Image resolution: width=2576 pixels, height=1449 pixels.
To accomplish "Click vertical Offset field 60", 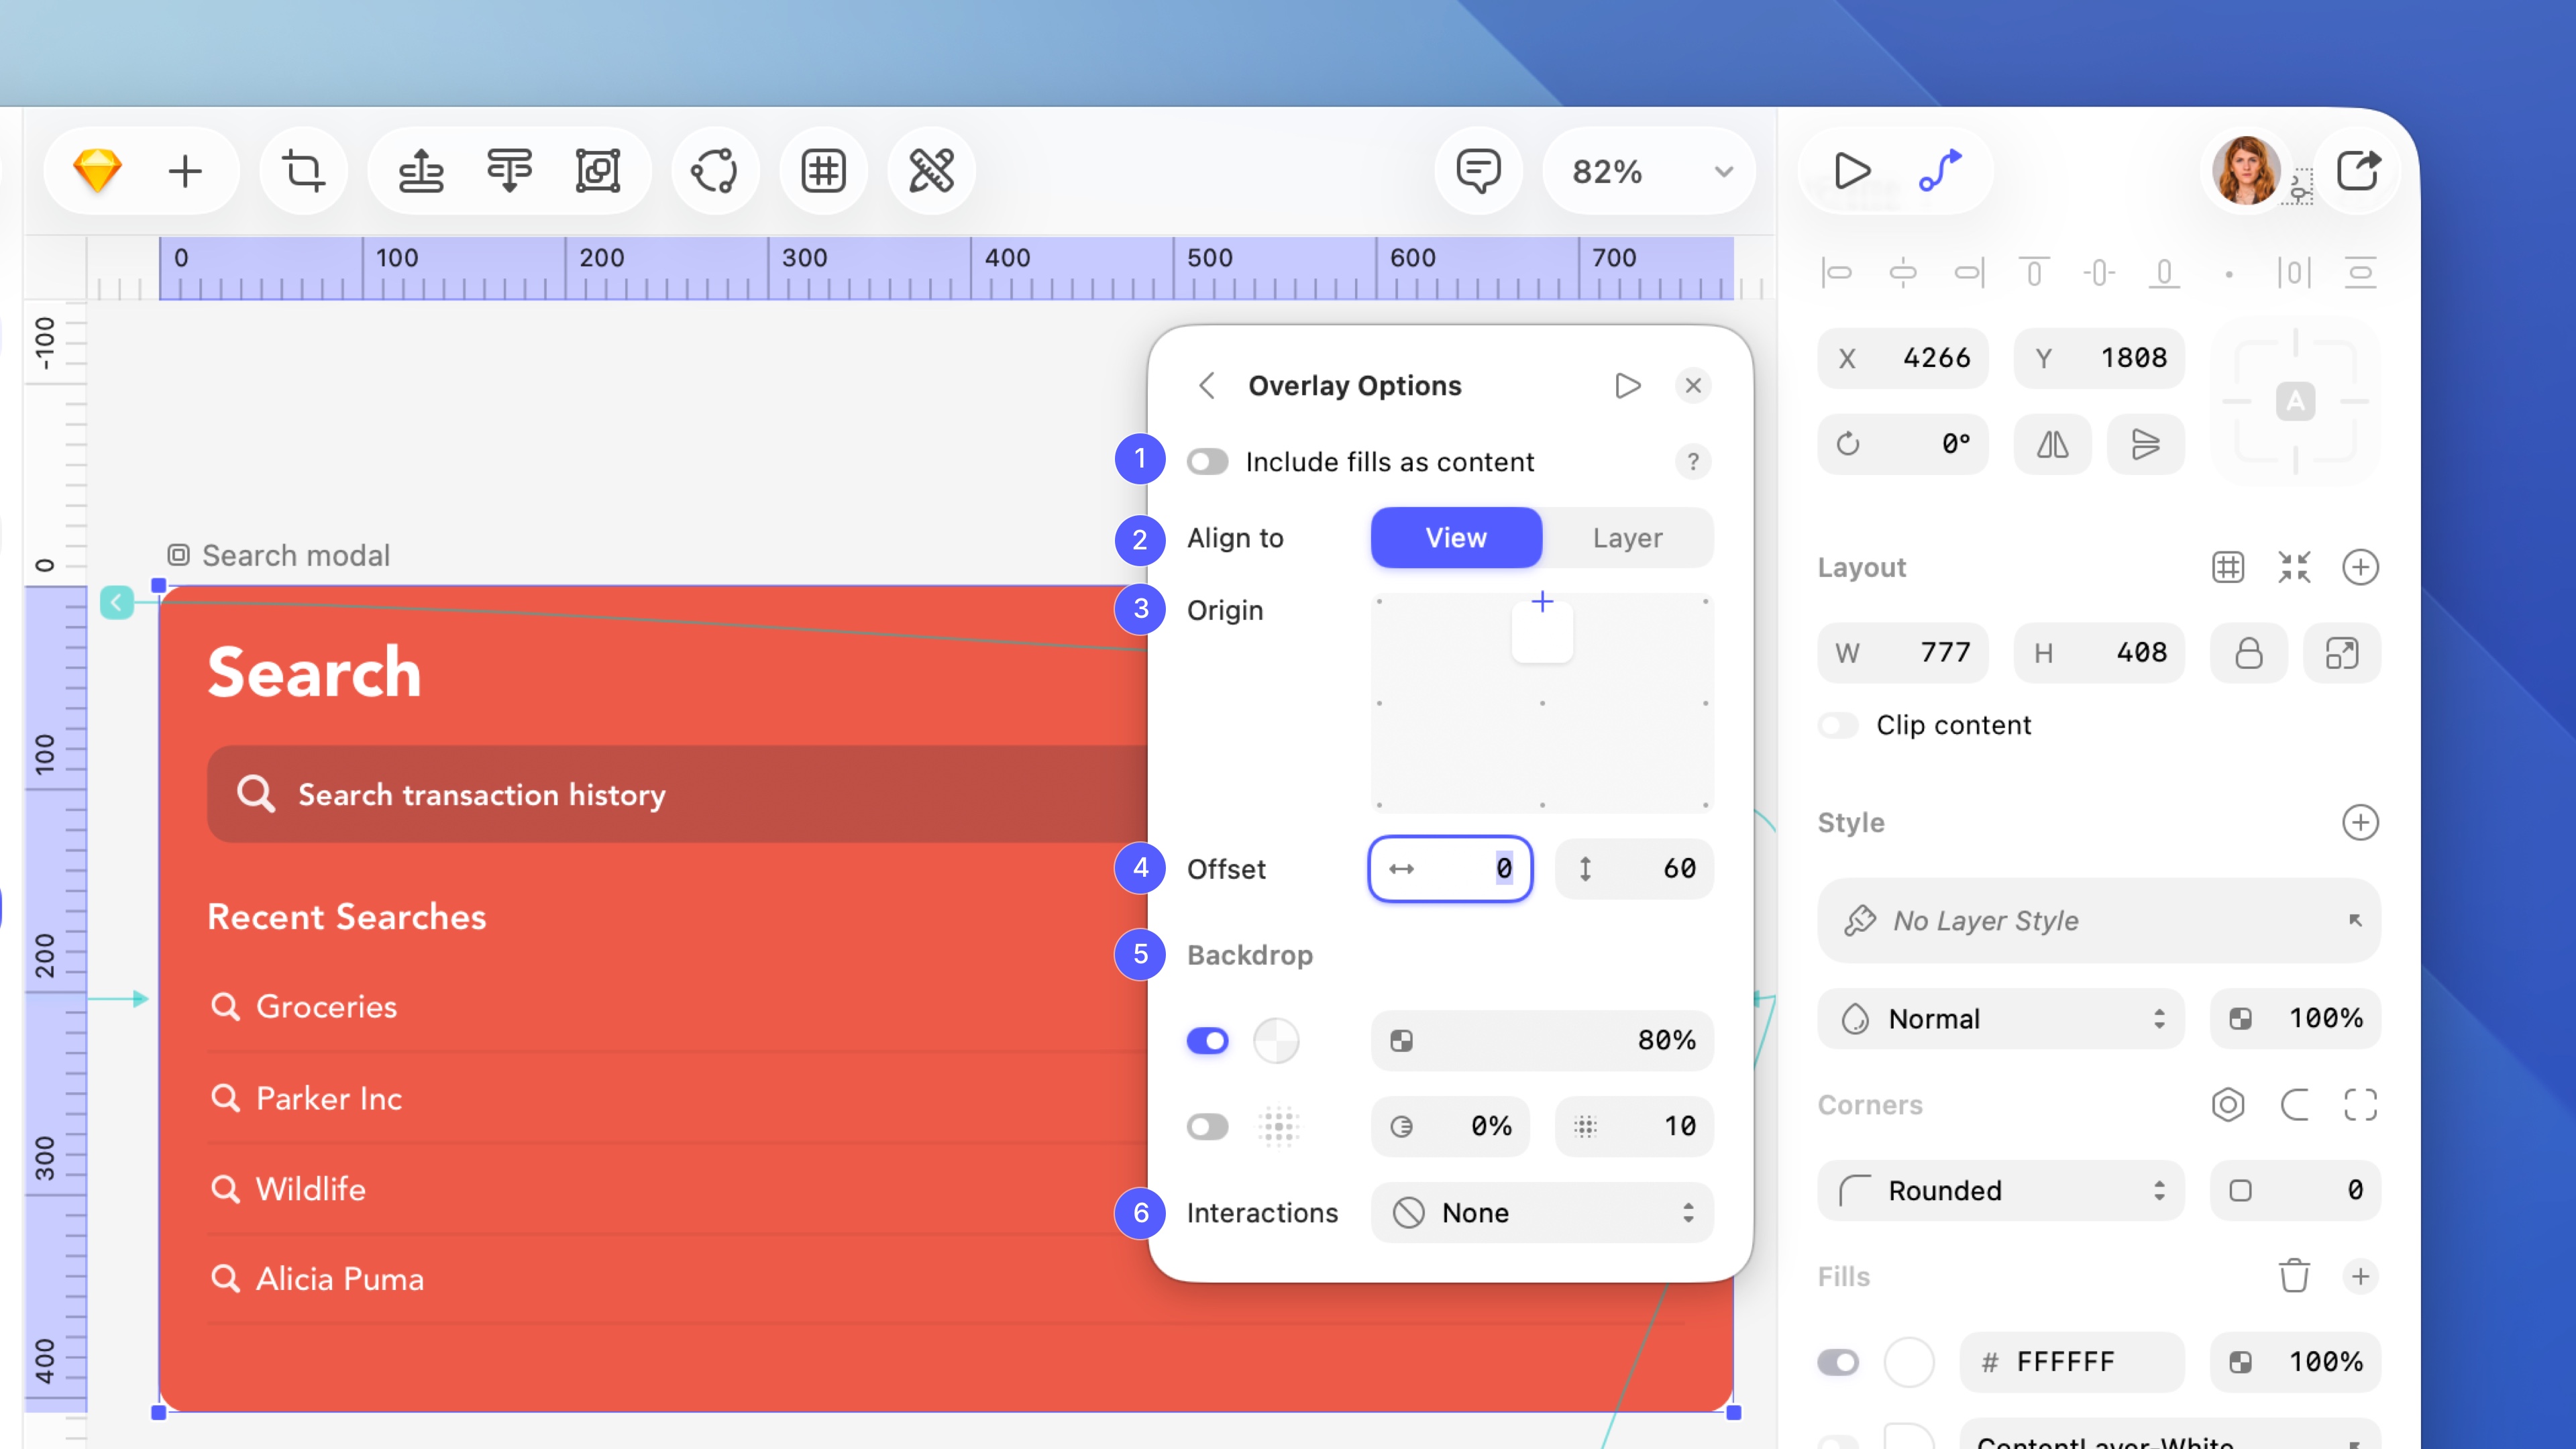I will tap(1634, 869).
